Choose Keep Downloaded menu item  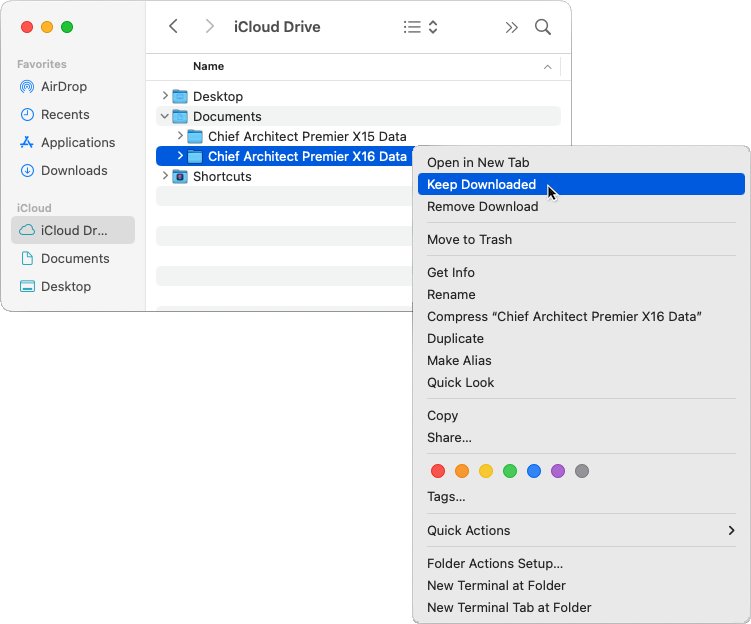[581, 184]
